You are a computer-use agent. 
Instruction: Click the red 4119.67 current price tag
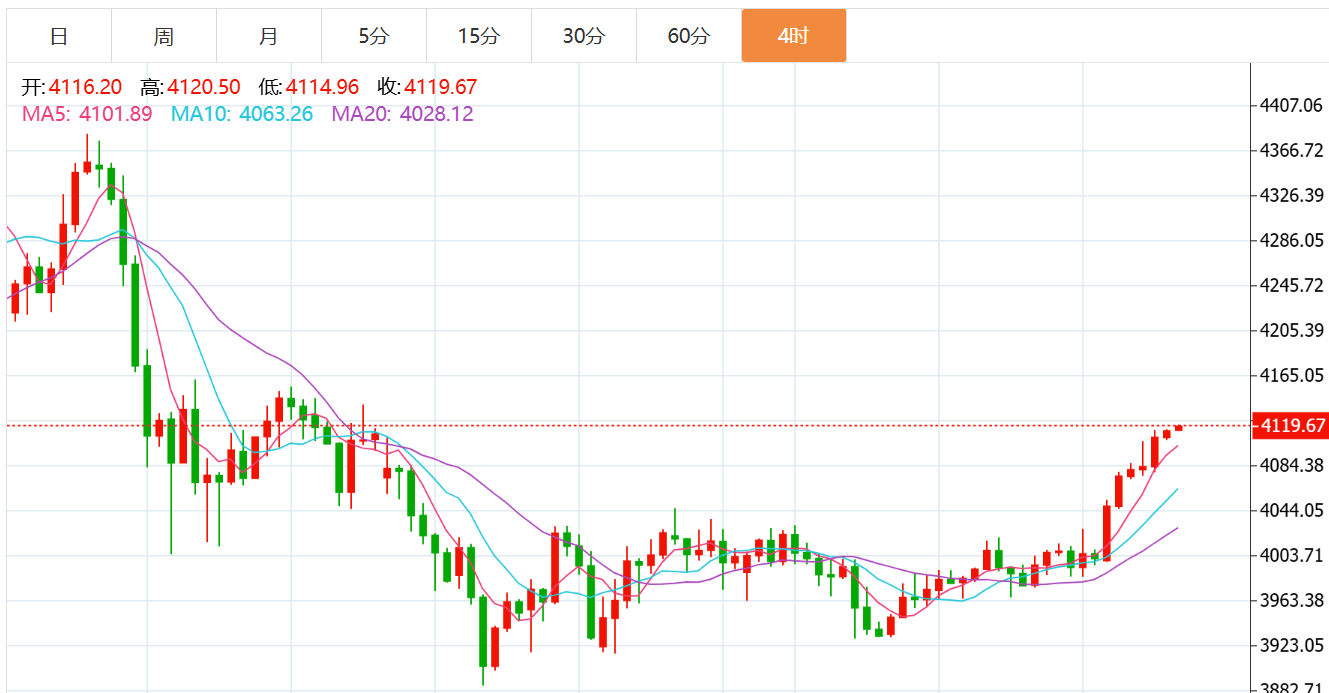(1291, 426)
